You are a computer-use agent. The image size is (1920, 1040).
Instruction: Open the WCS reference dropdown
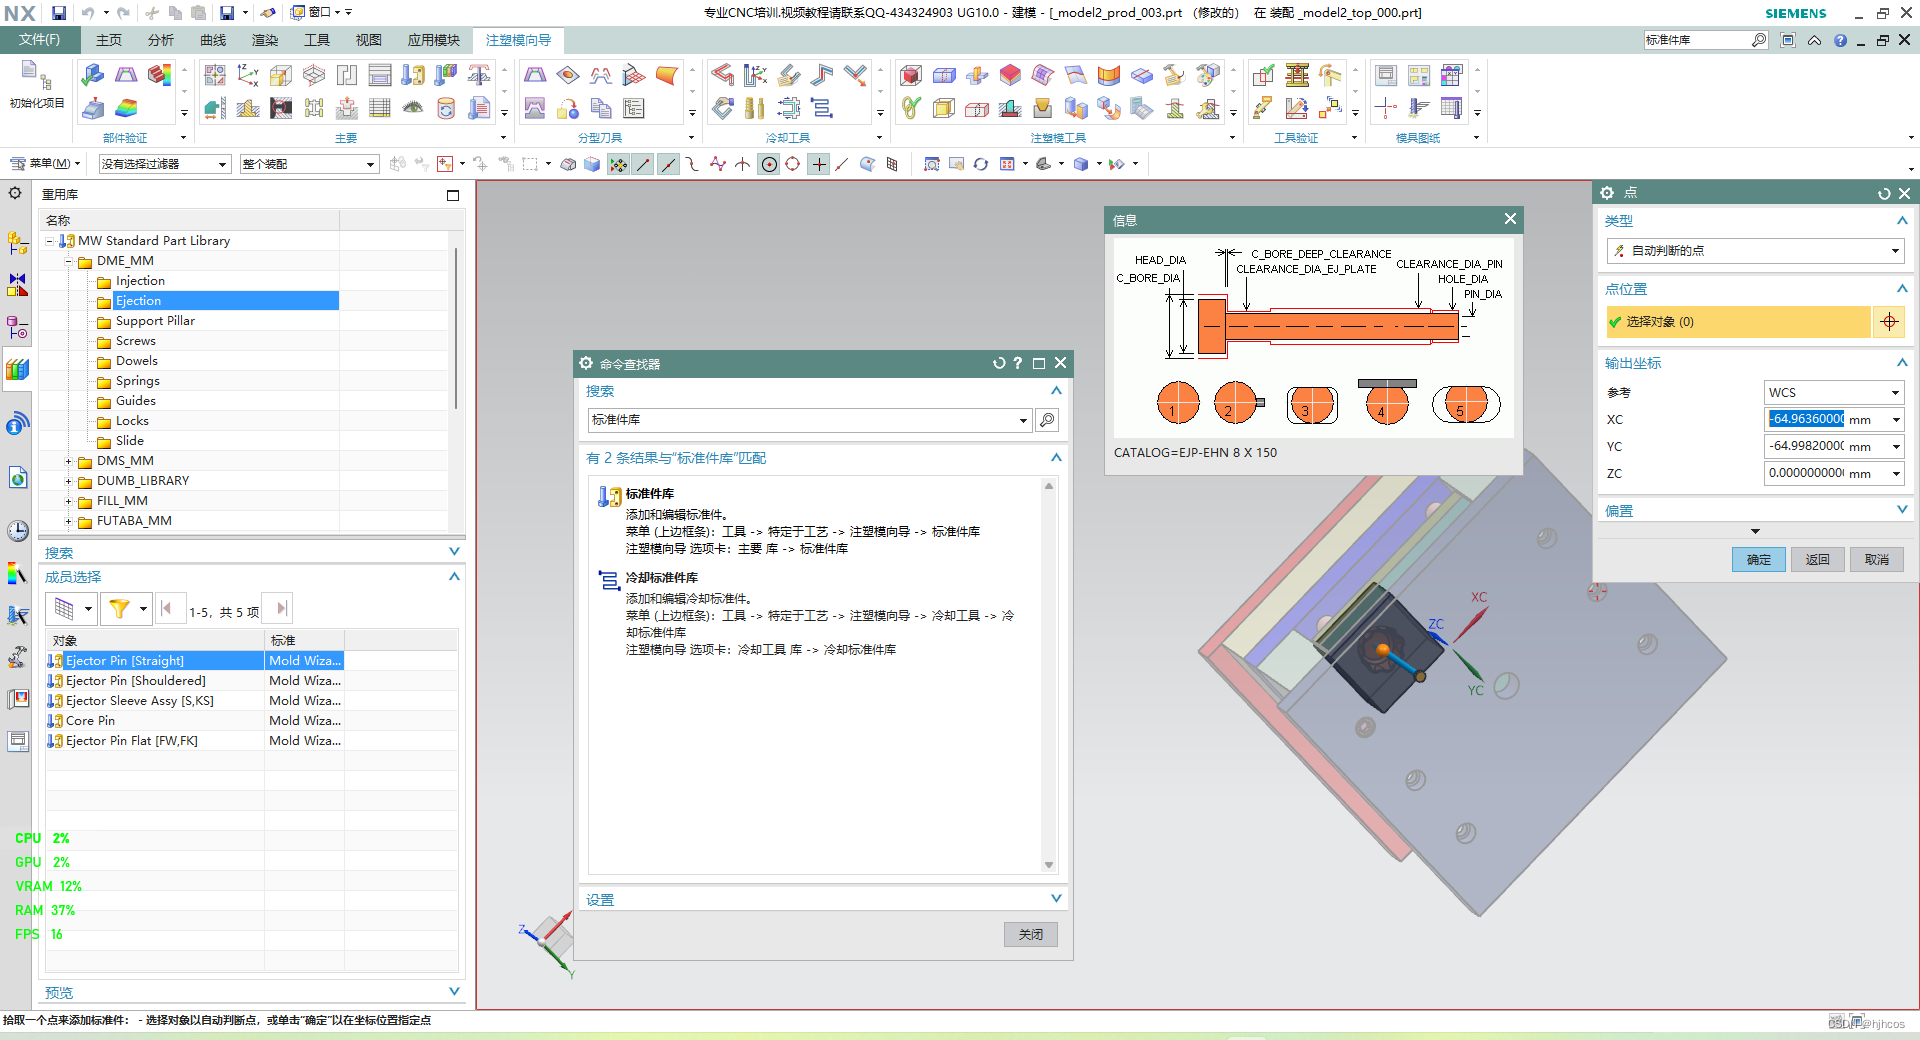[1833, 393]
